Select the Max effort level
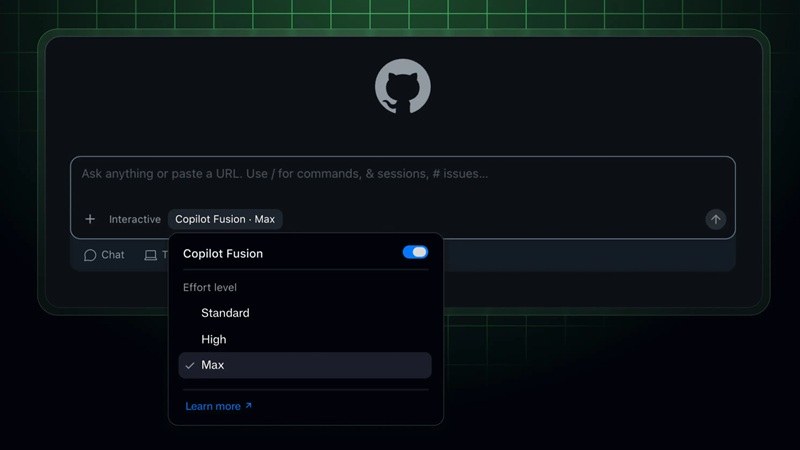Image resolution: width=800 pixels, height=450 pixels. [305, 365]
